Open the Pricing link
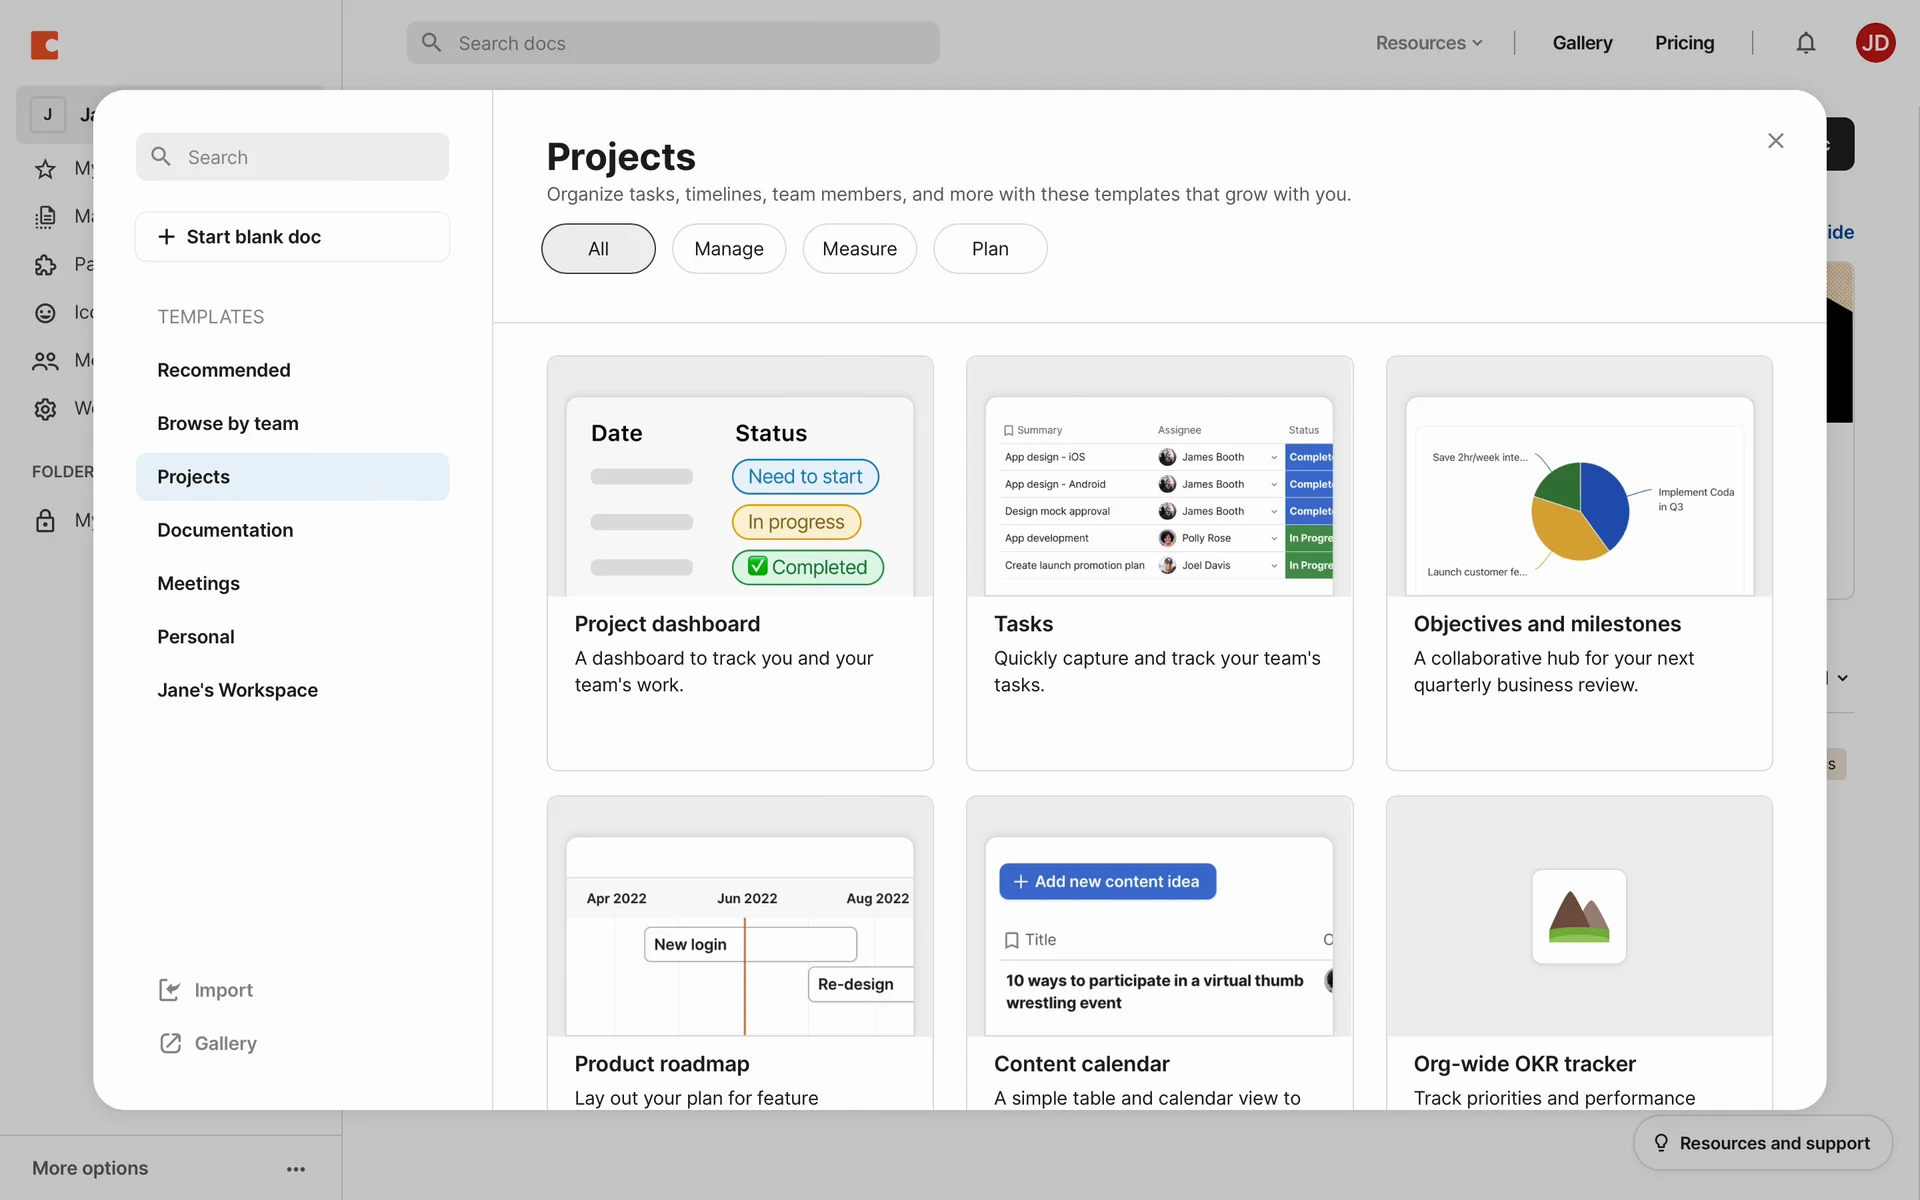The image size is (1920, 1200). click(x=1684, y=43)
